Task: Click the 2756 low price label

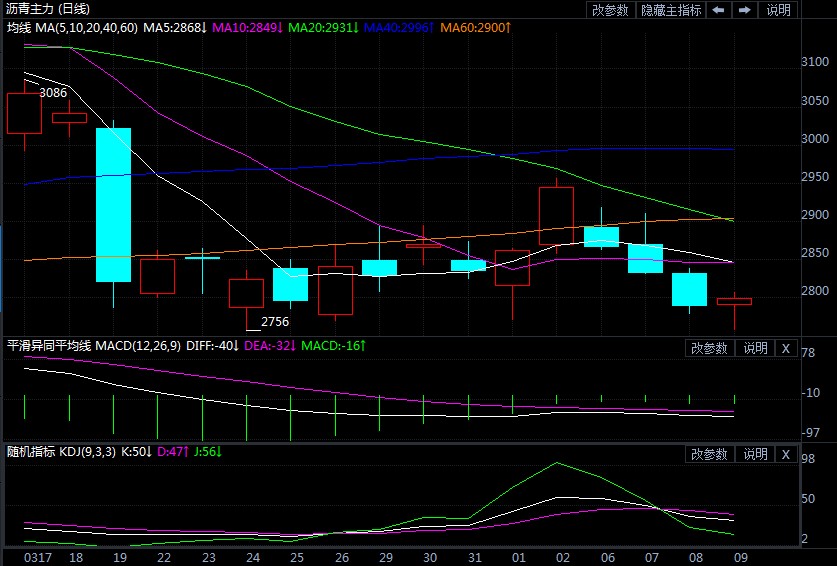Action: [275, 322]
